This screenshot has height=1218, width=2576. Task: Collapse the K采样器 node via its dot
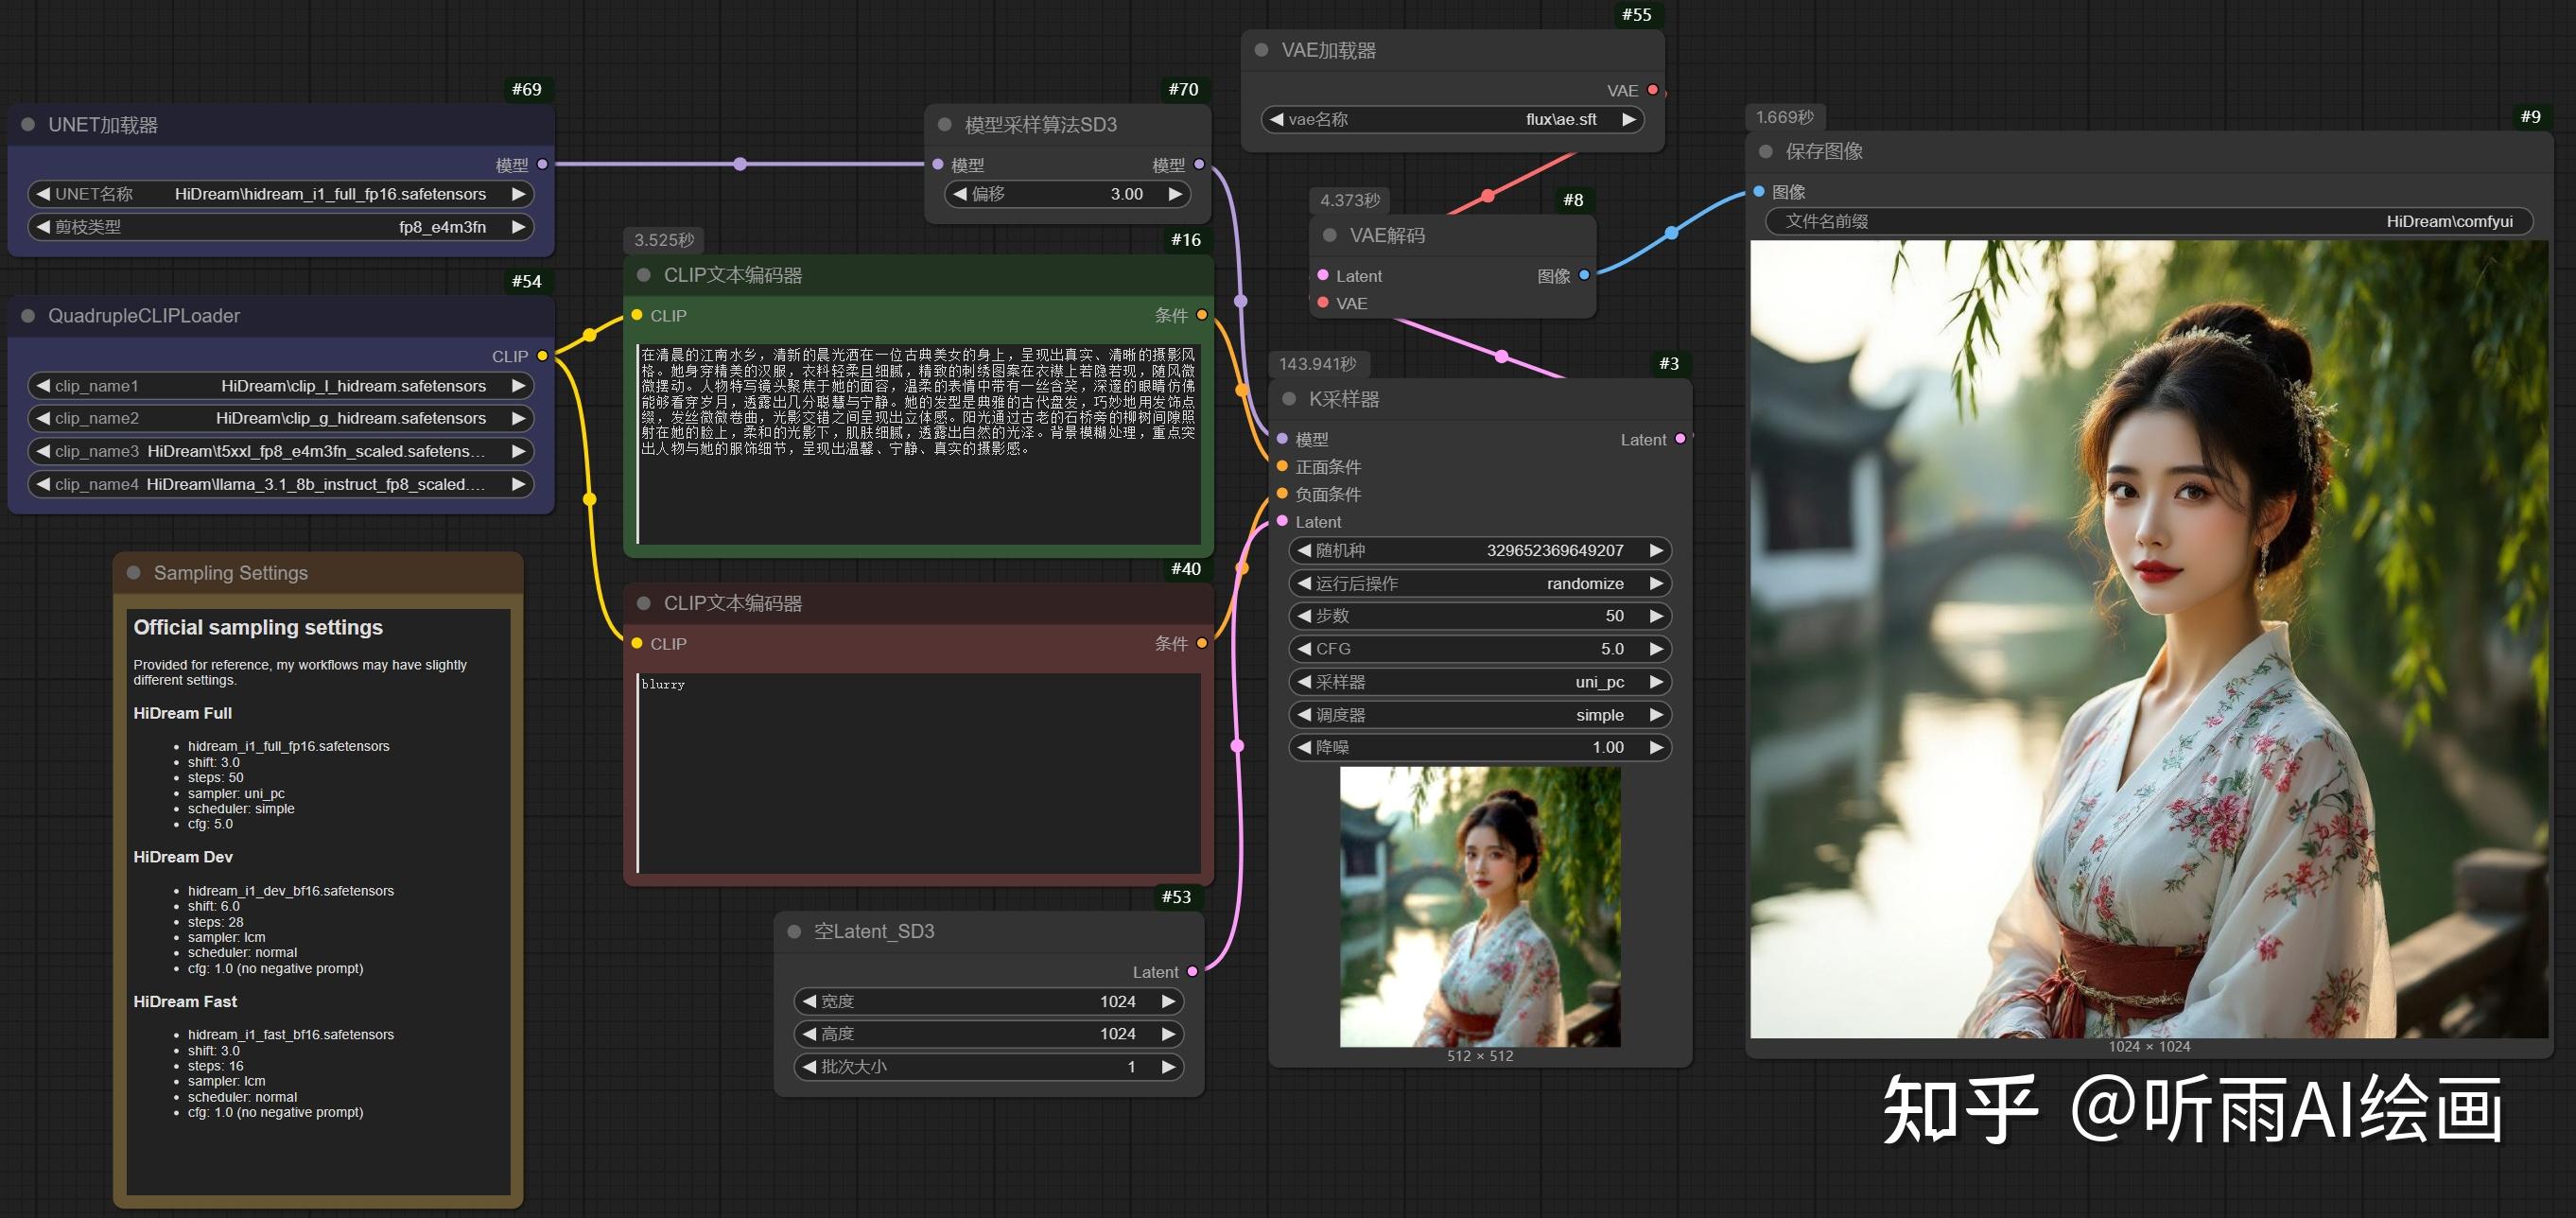(1289, 399)
